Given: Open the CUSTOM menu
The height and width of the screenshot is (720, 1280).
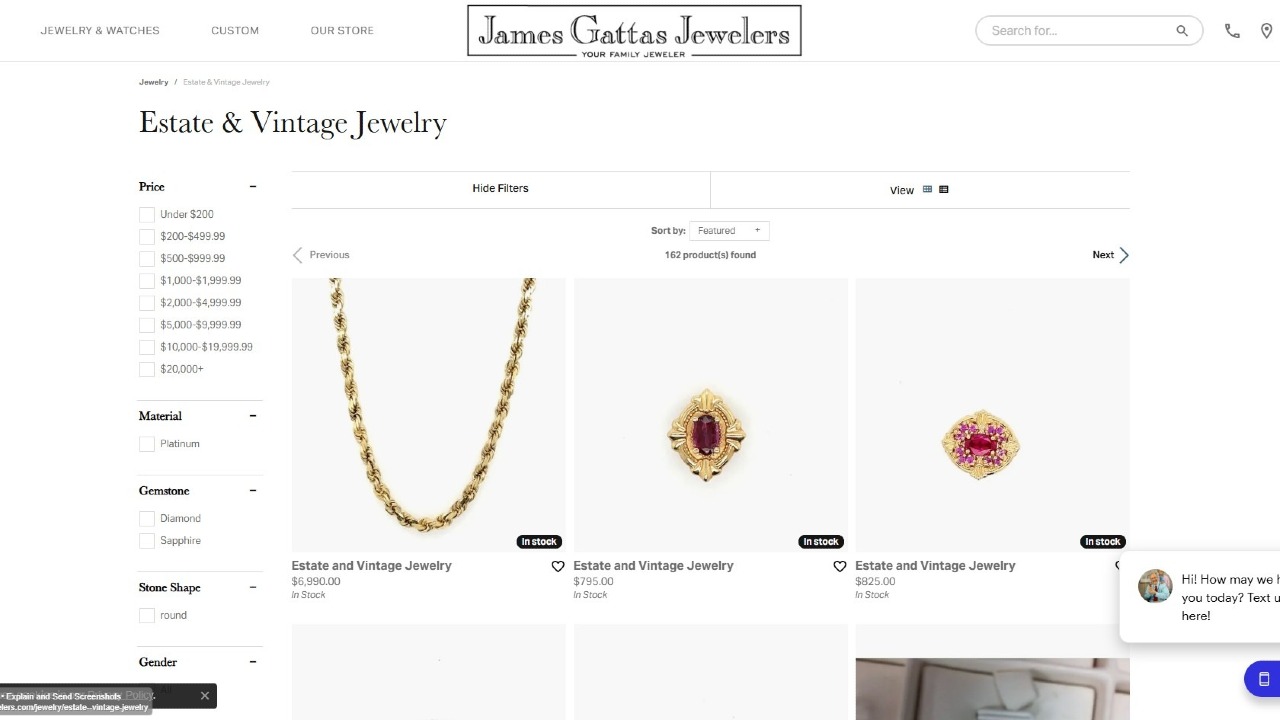Looking at the screenshot, I should (235, 30).
